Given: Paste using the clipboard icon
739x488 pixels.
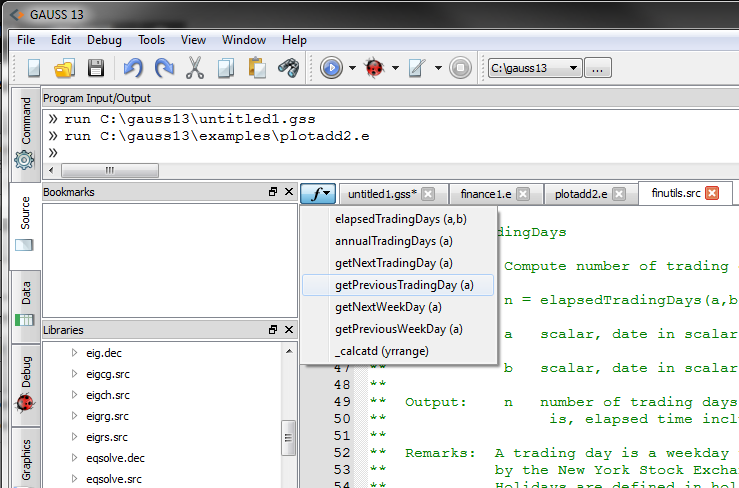Looking at the screenshot, I should [x=257, y=67].
